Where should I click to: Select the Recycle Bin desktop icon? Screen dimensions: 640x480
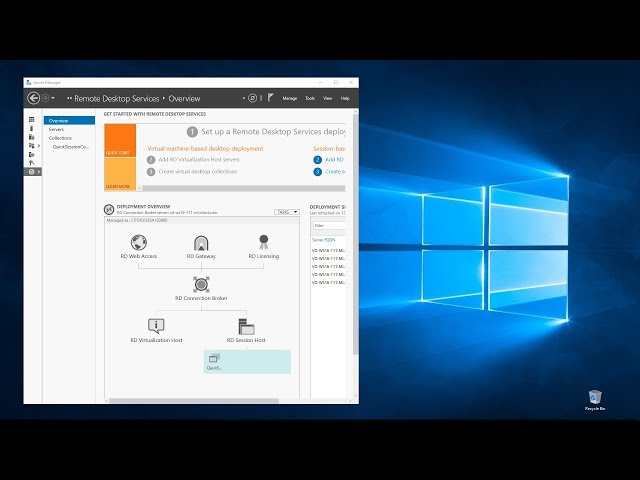click(x=595, y=400)
